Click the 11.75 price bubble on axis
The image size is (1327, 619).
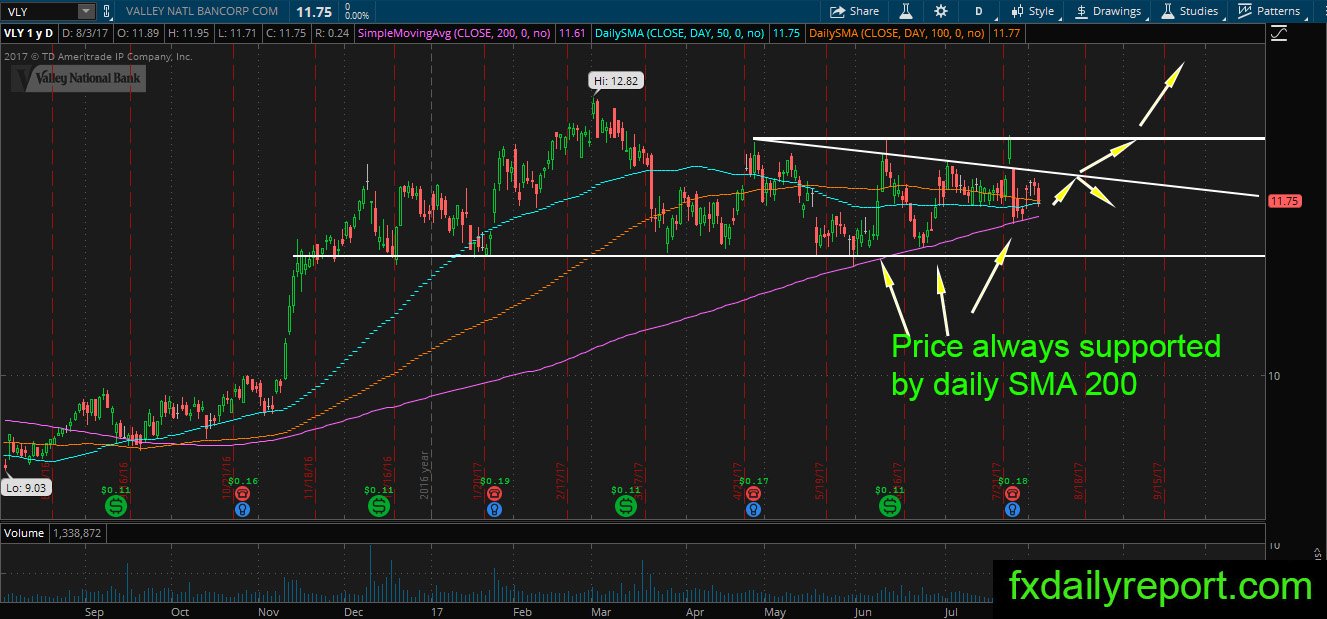pyautogui.click(x=1285, y=201)
